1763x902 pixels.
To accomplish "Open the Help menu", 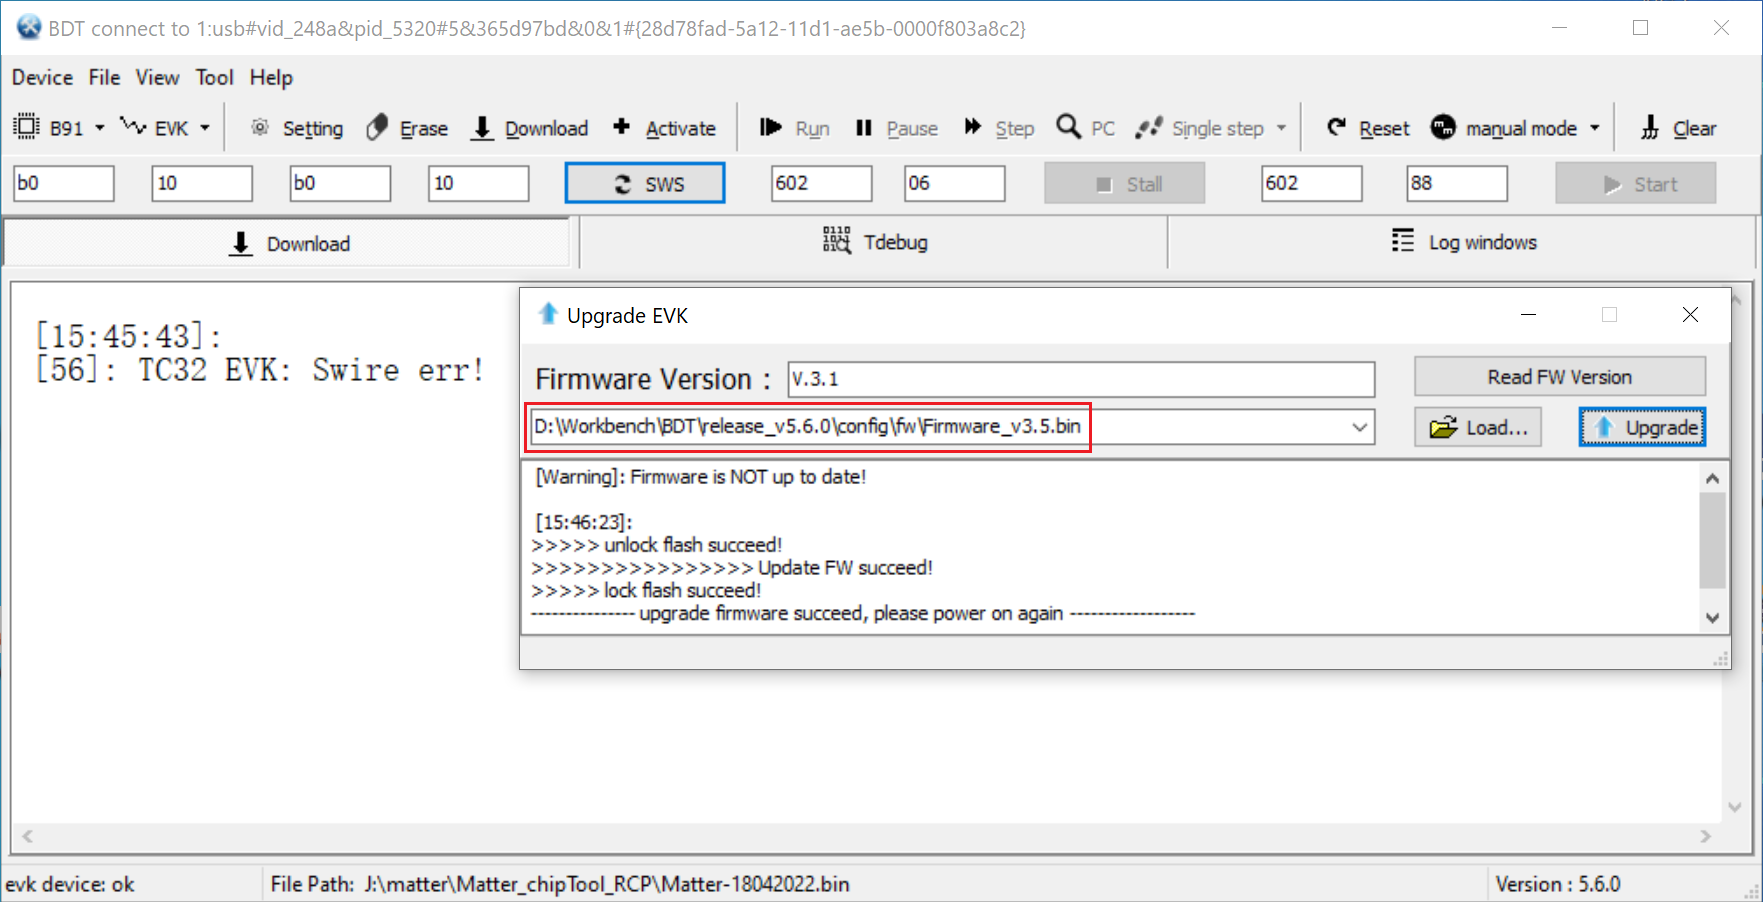I will pos(271,77).
